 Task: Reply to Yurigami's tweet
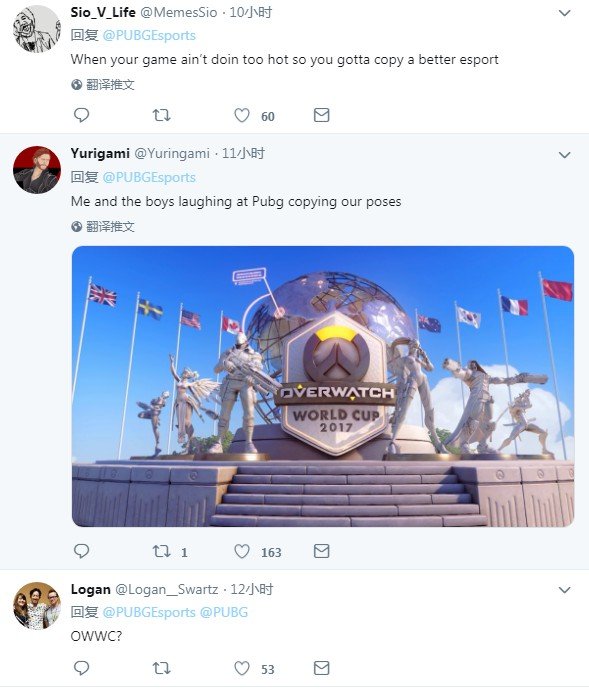81,551
